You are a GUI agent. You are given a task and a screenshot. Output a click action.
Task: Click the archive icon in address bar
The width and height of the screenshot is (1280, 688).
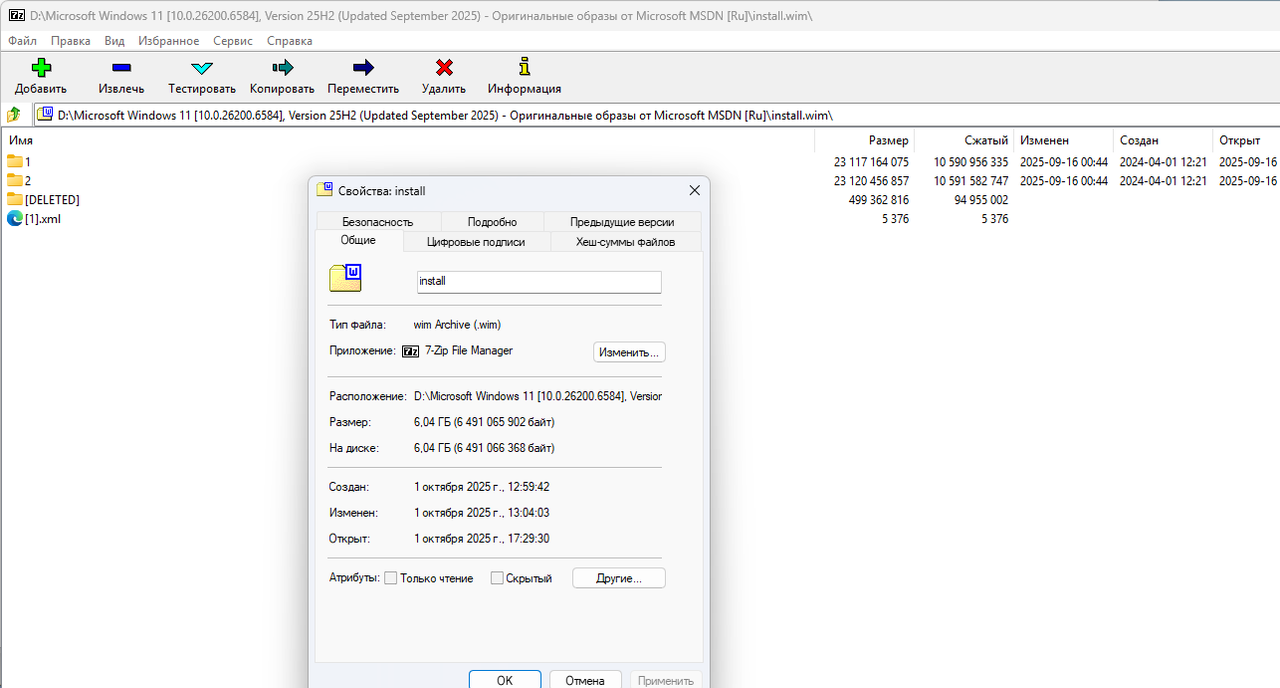pos(46,114)
